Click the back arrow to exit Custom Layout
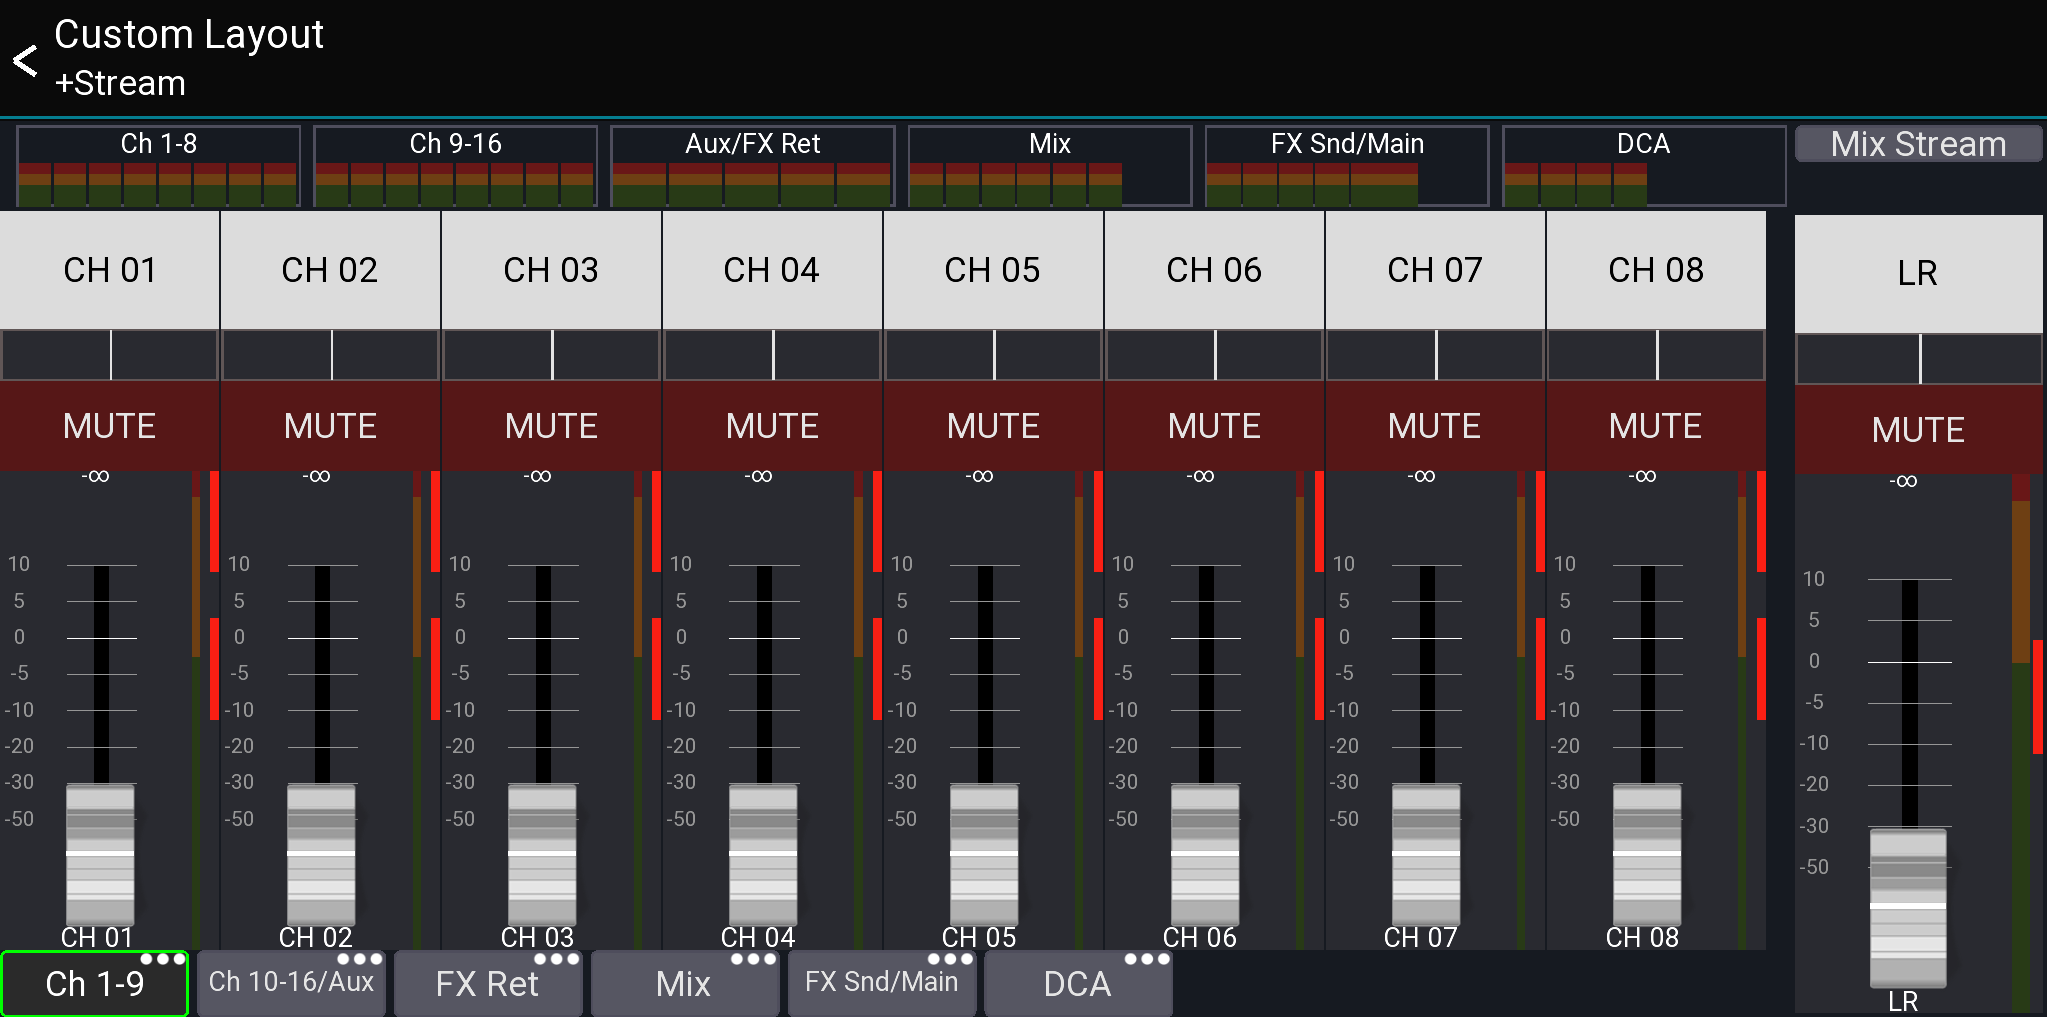Screen dimensions: 2047x1017 [24, 60]
